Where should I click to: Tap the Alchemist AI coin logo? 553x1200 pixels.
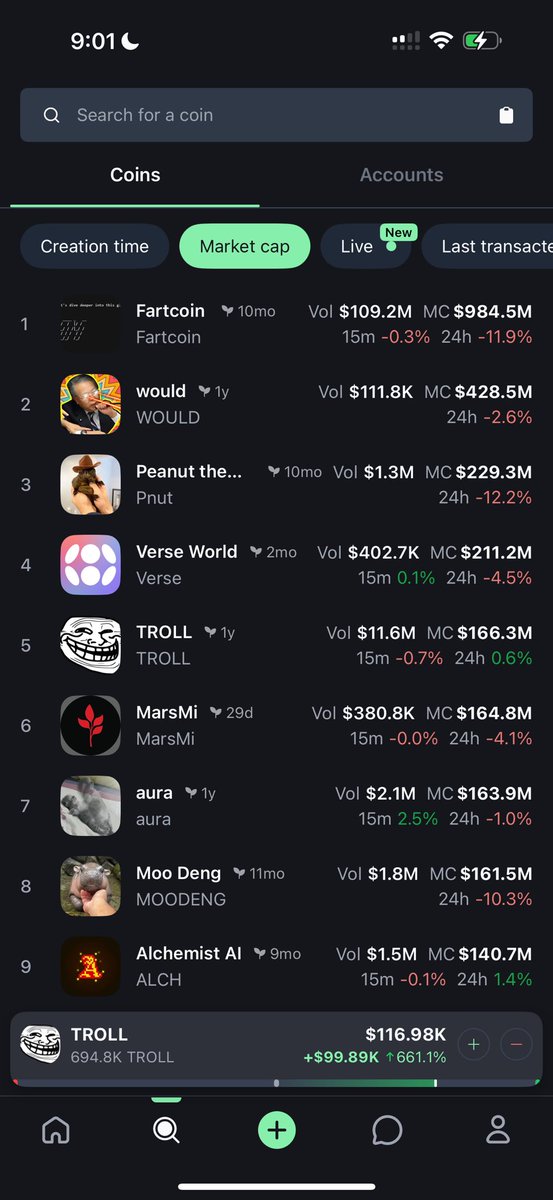point(91,966)
